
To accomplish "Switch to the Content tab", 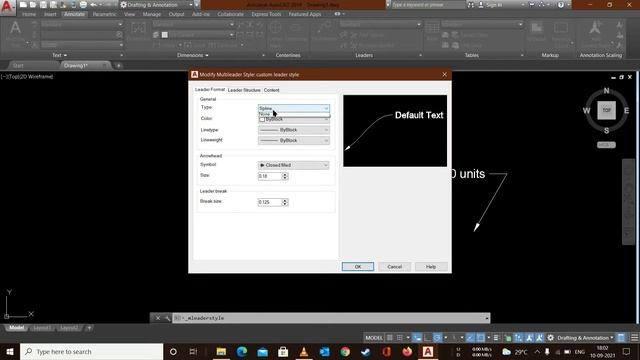I will (271, 90).
